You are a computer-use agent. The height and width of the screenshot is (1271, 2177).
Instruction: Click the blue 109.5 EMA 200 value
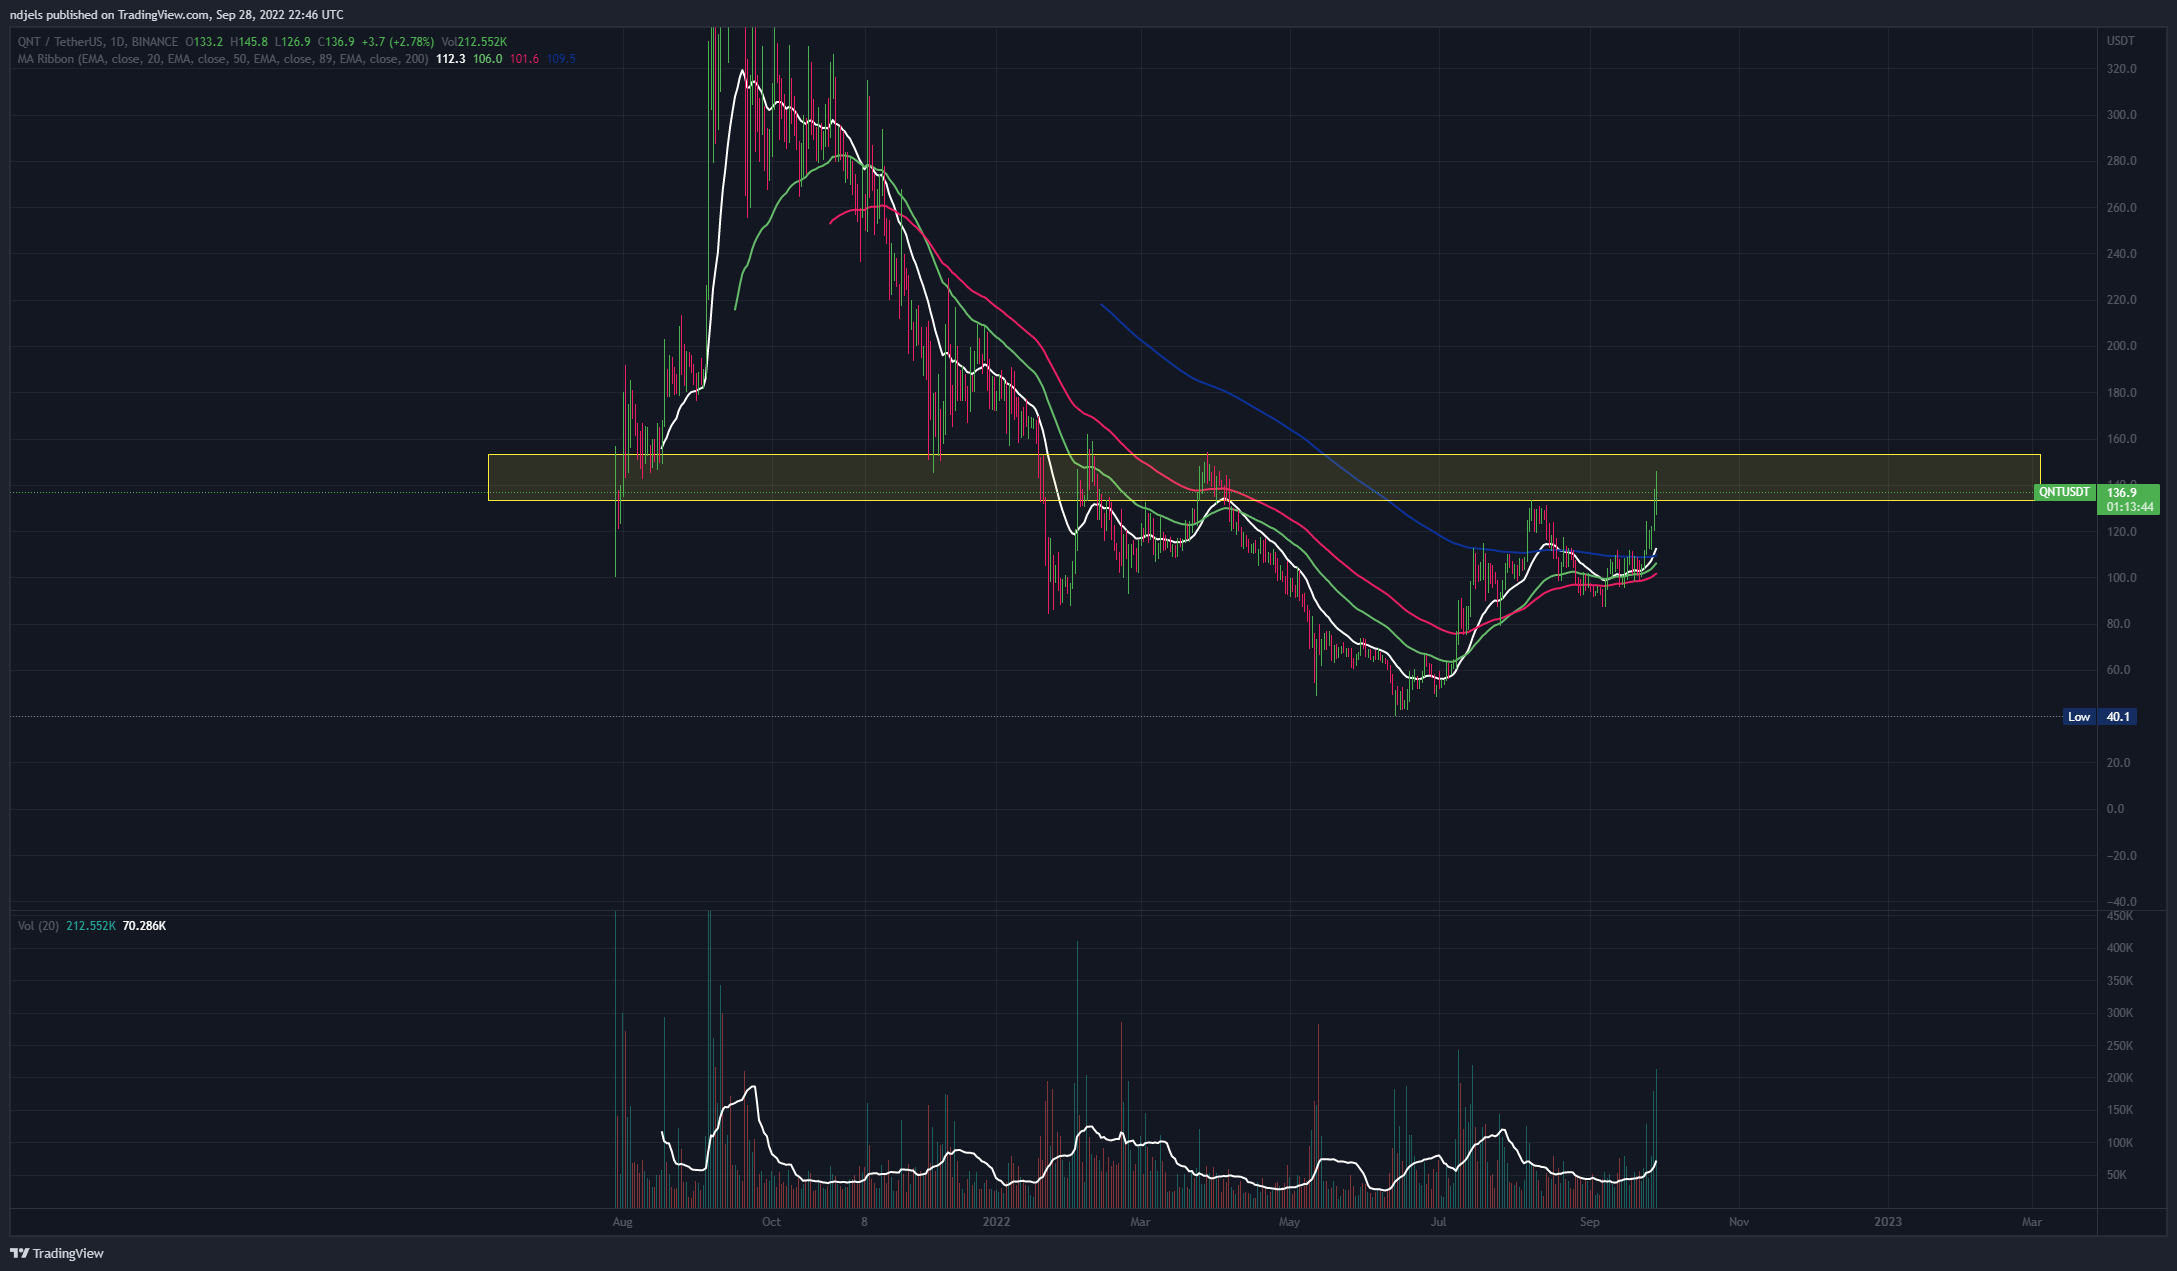click(560, 59)
